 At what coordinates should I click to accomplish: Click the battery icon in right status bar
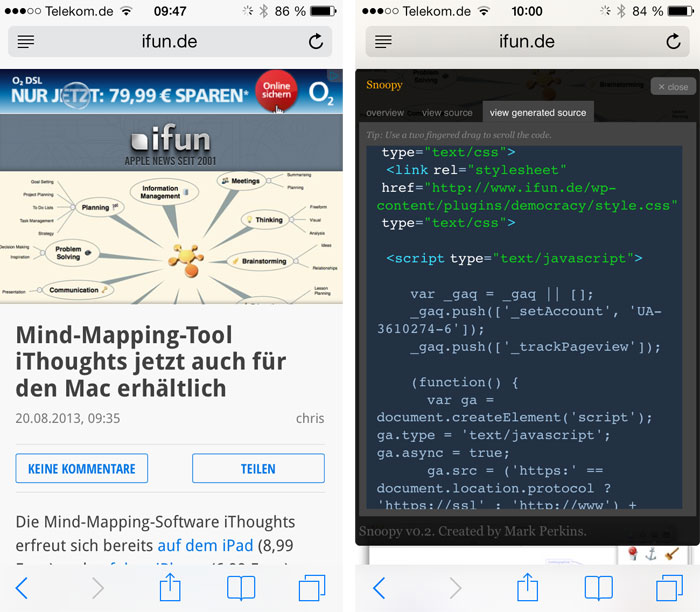(x=681, y=11)
